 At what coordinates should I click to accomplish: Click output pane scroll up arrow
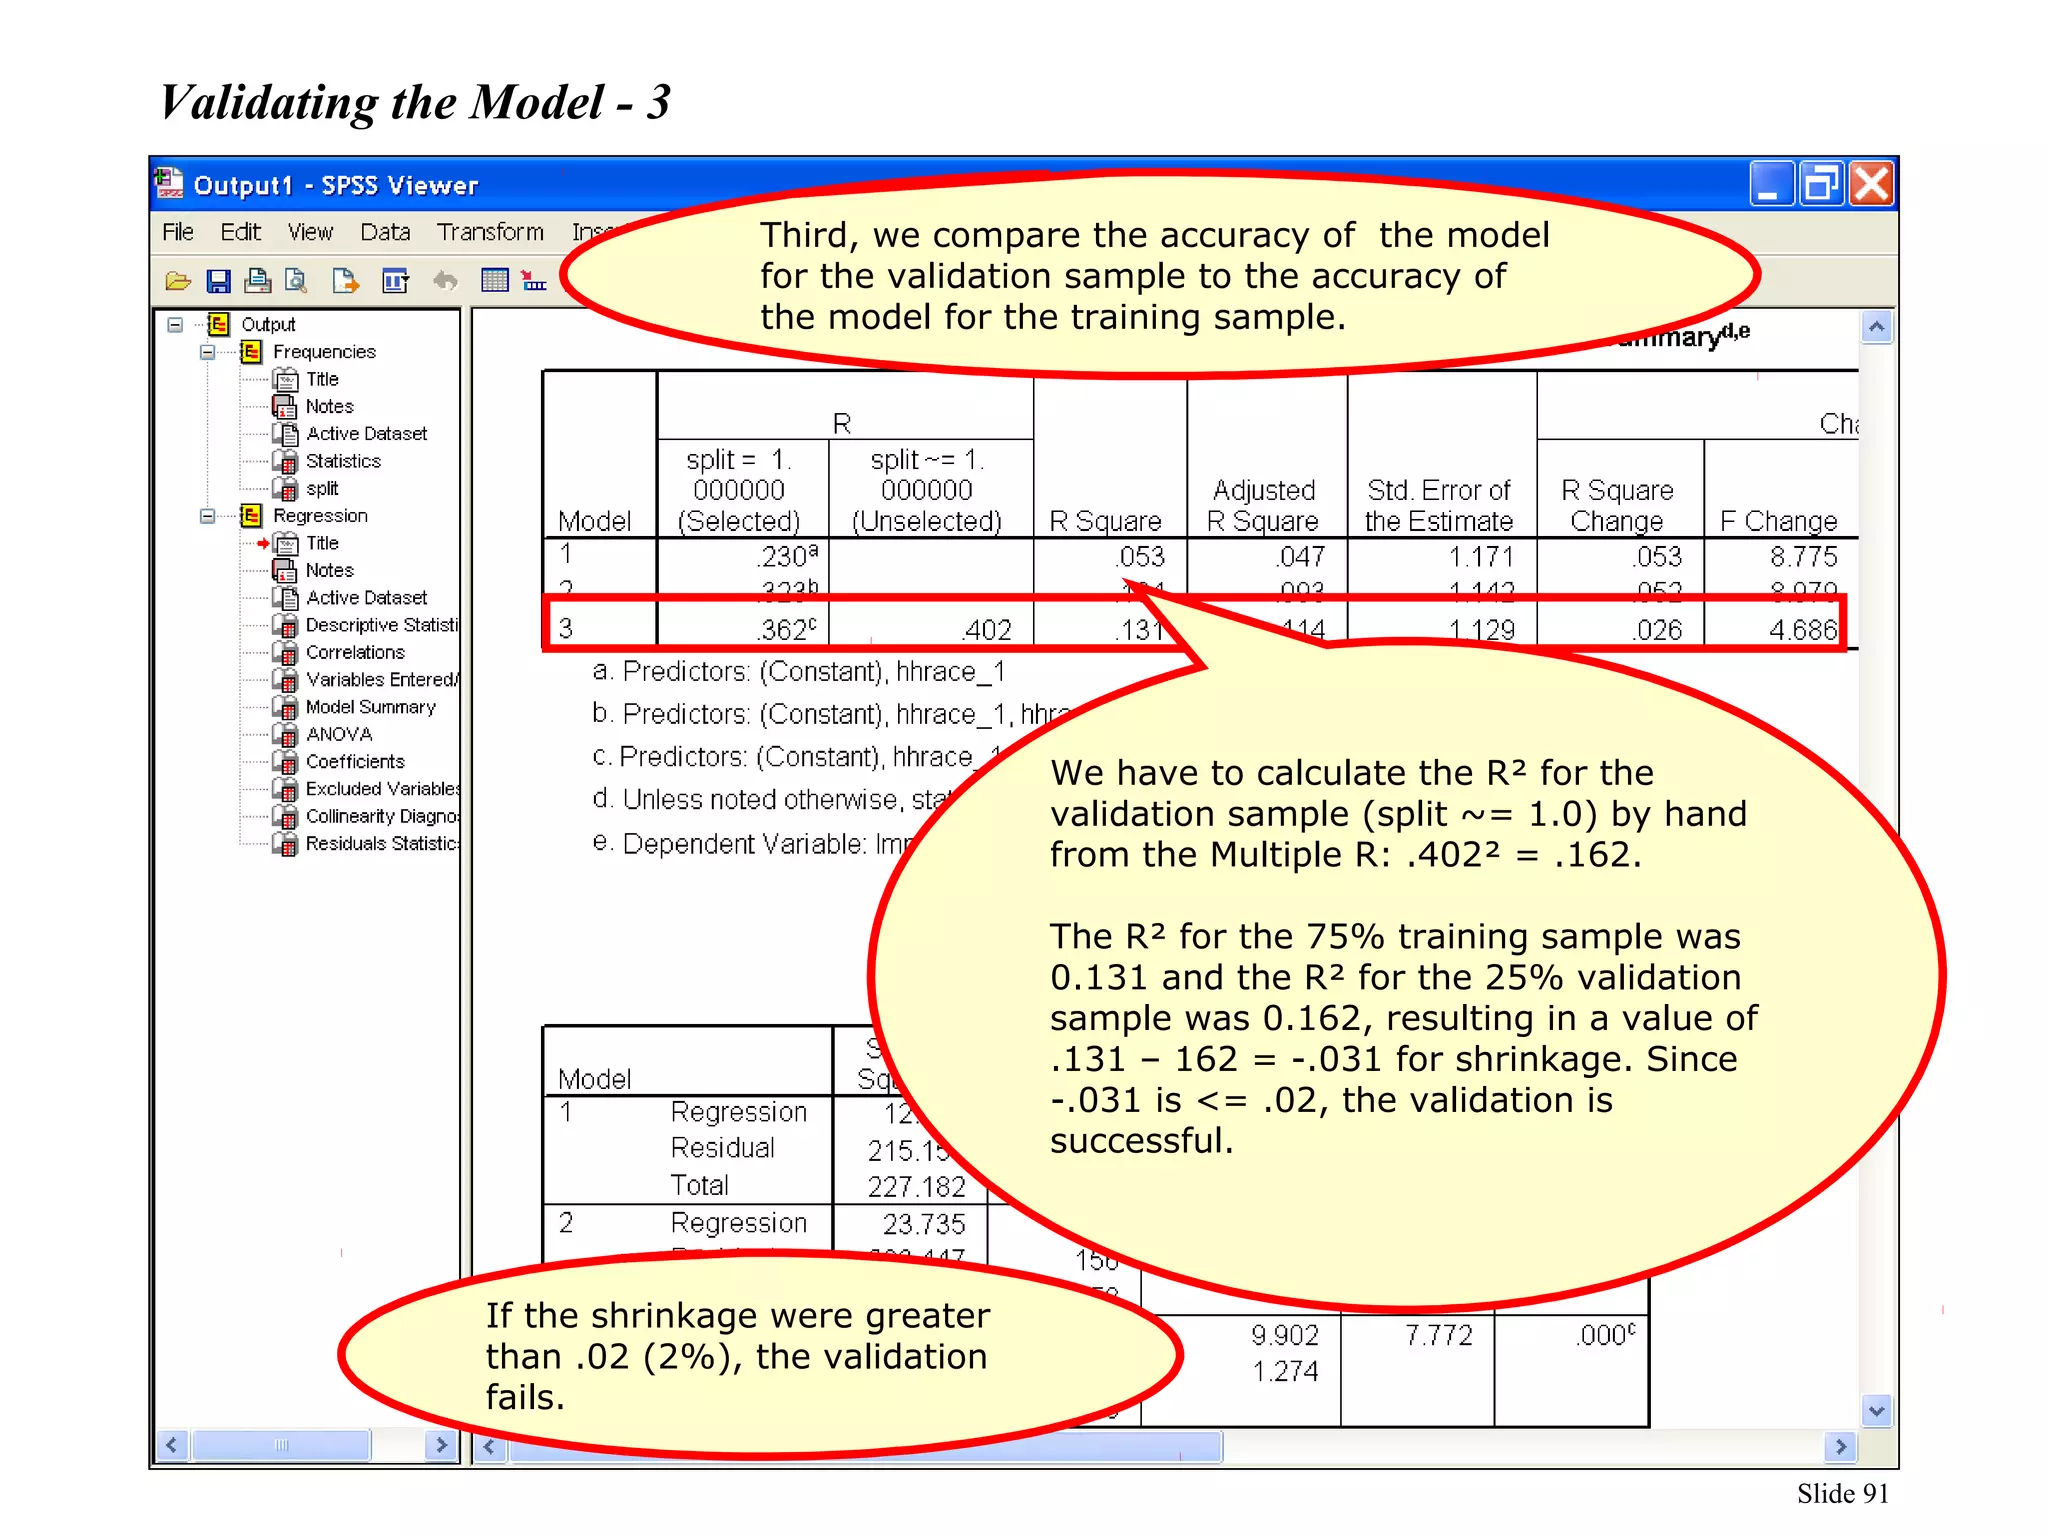click(x=1876, y=328)
